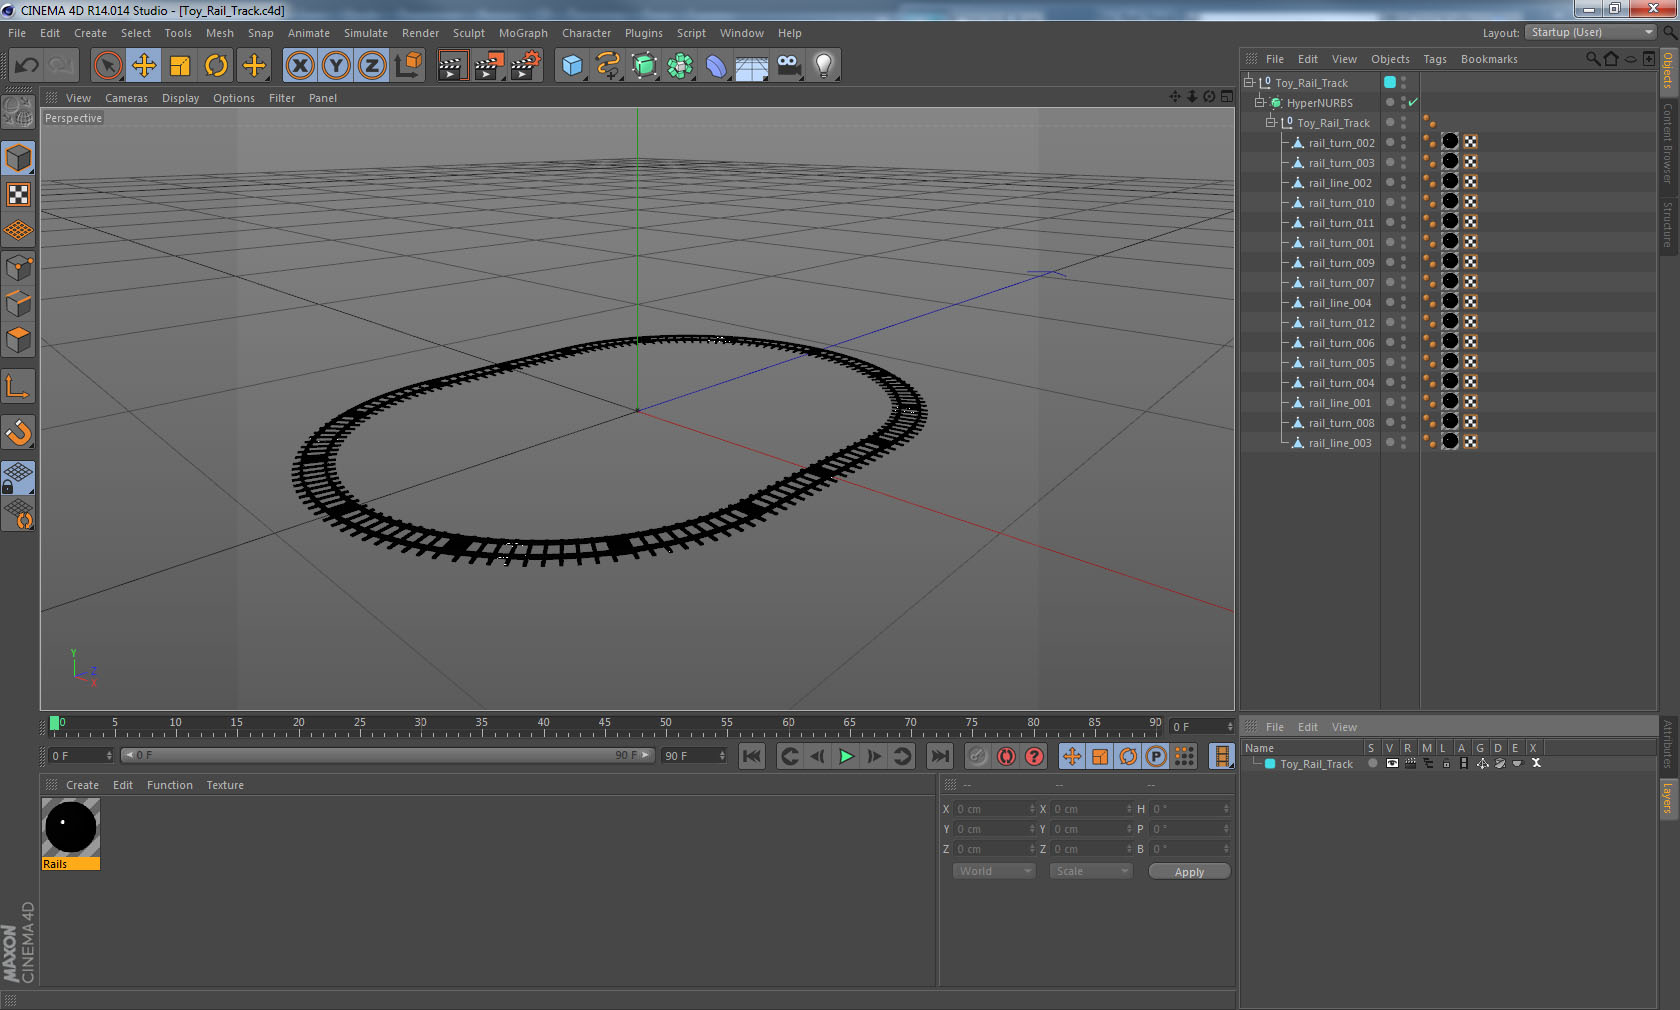Enable Polygons mode

18,340
